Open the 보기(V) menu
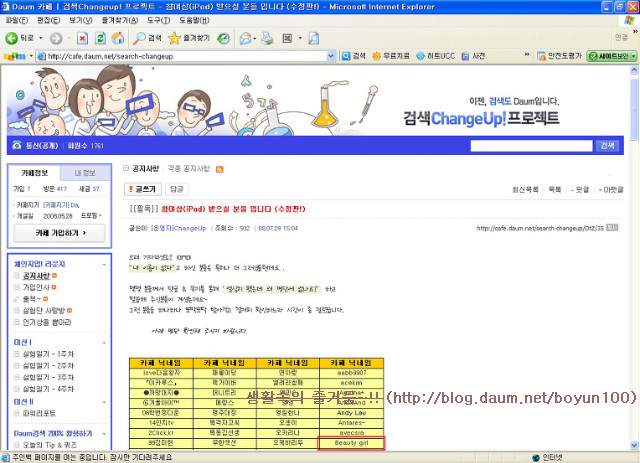 pos(80,20)
